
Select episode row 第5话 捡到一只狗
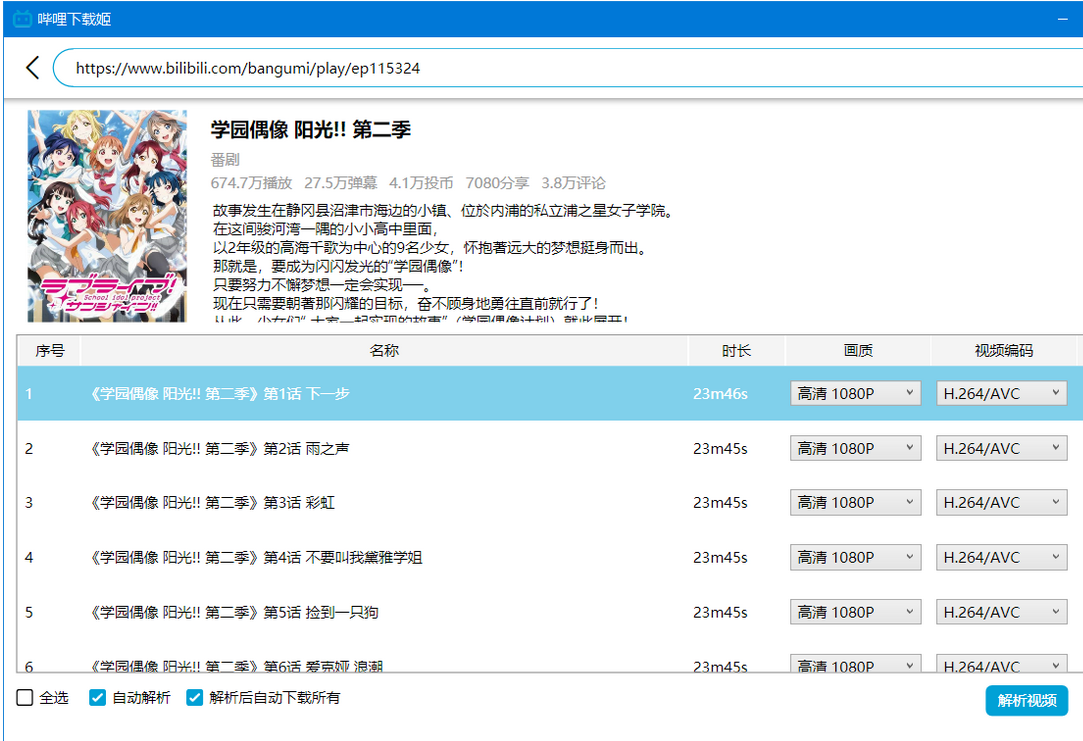click(x=550, y=612)
